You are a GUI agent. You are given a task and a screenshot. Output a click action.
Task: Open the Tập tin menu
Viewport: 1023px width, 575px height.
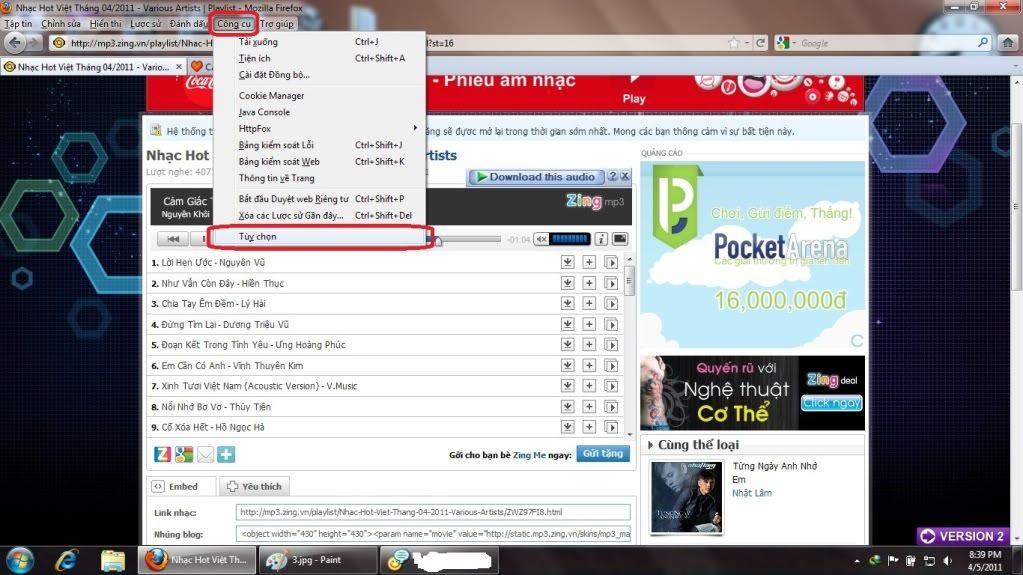[x=18, y=23]
